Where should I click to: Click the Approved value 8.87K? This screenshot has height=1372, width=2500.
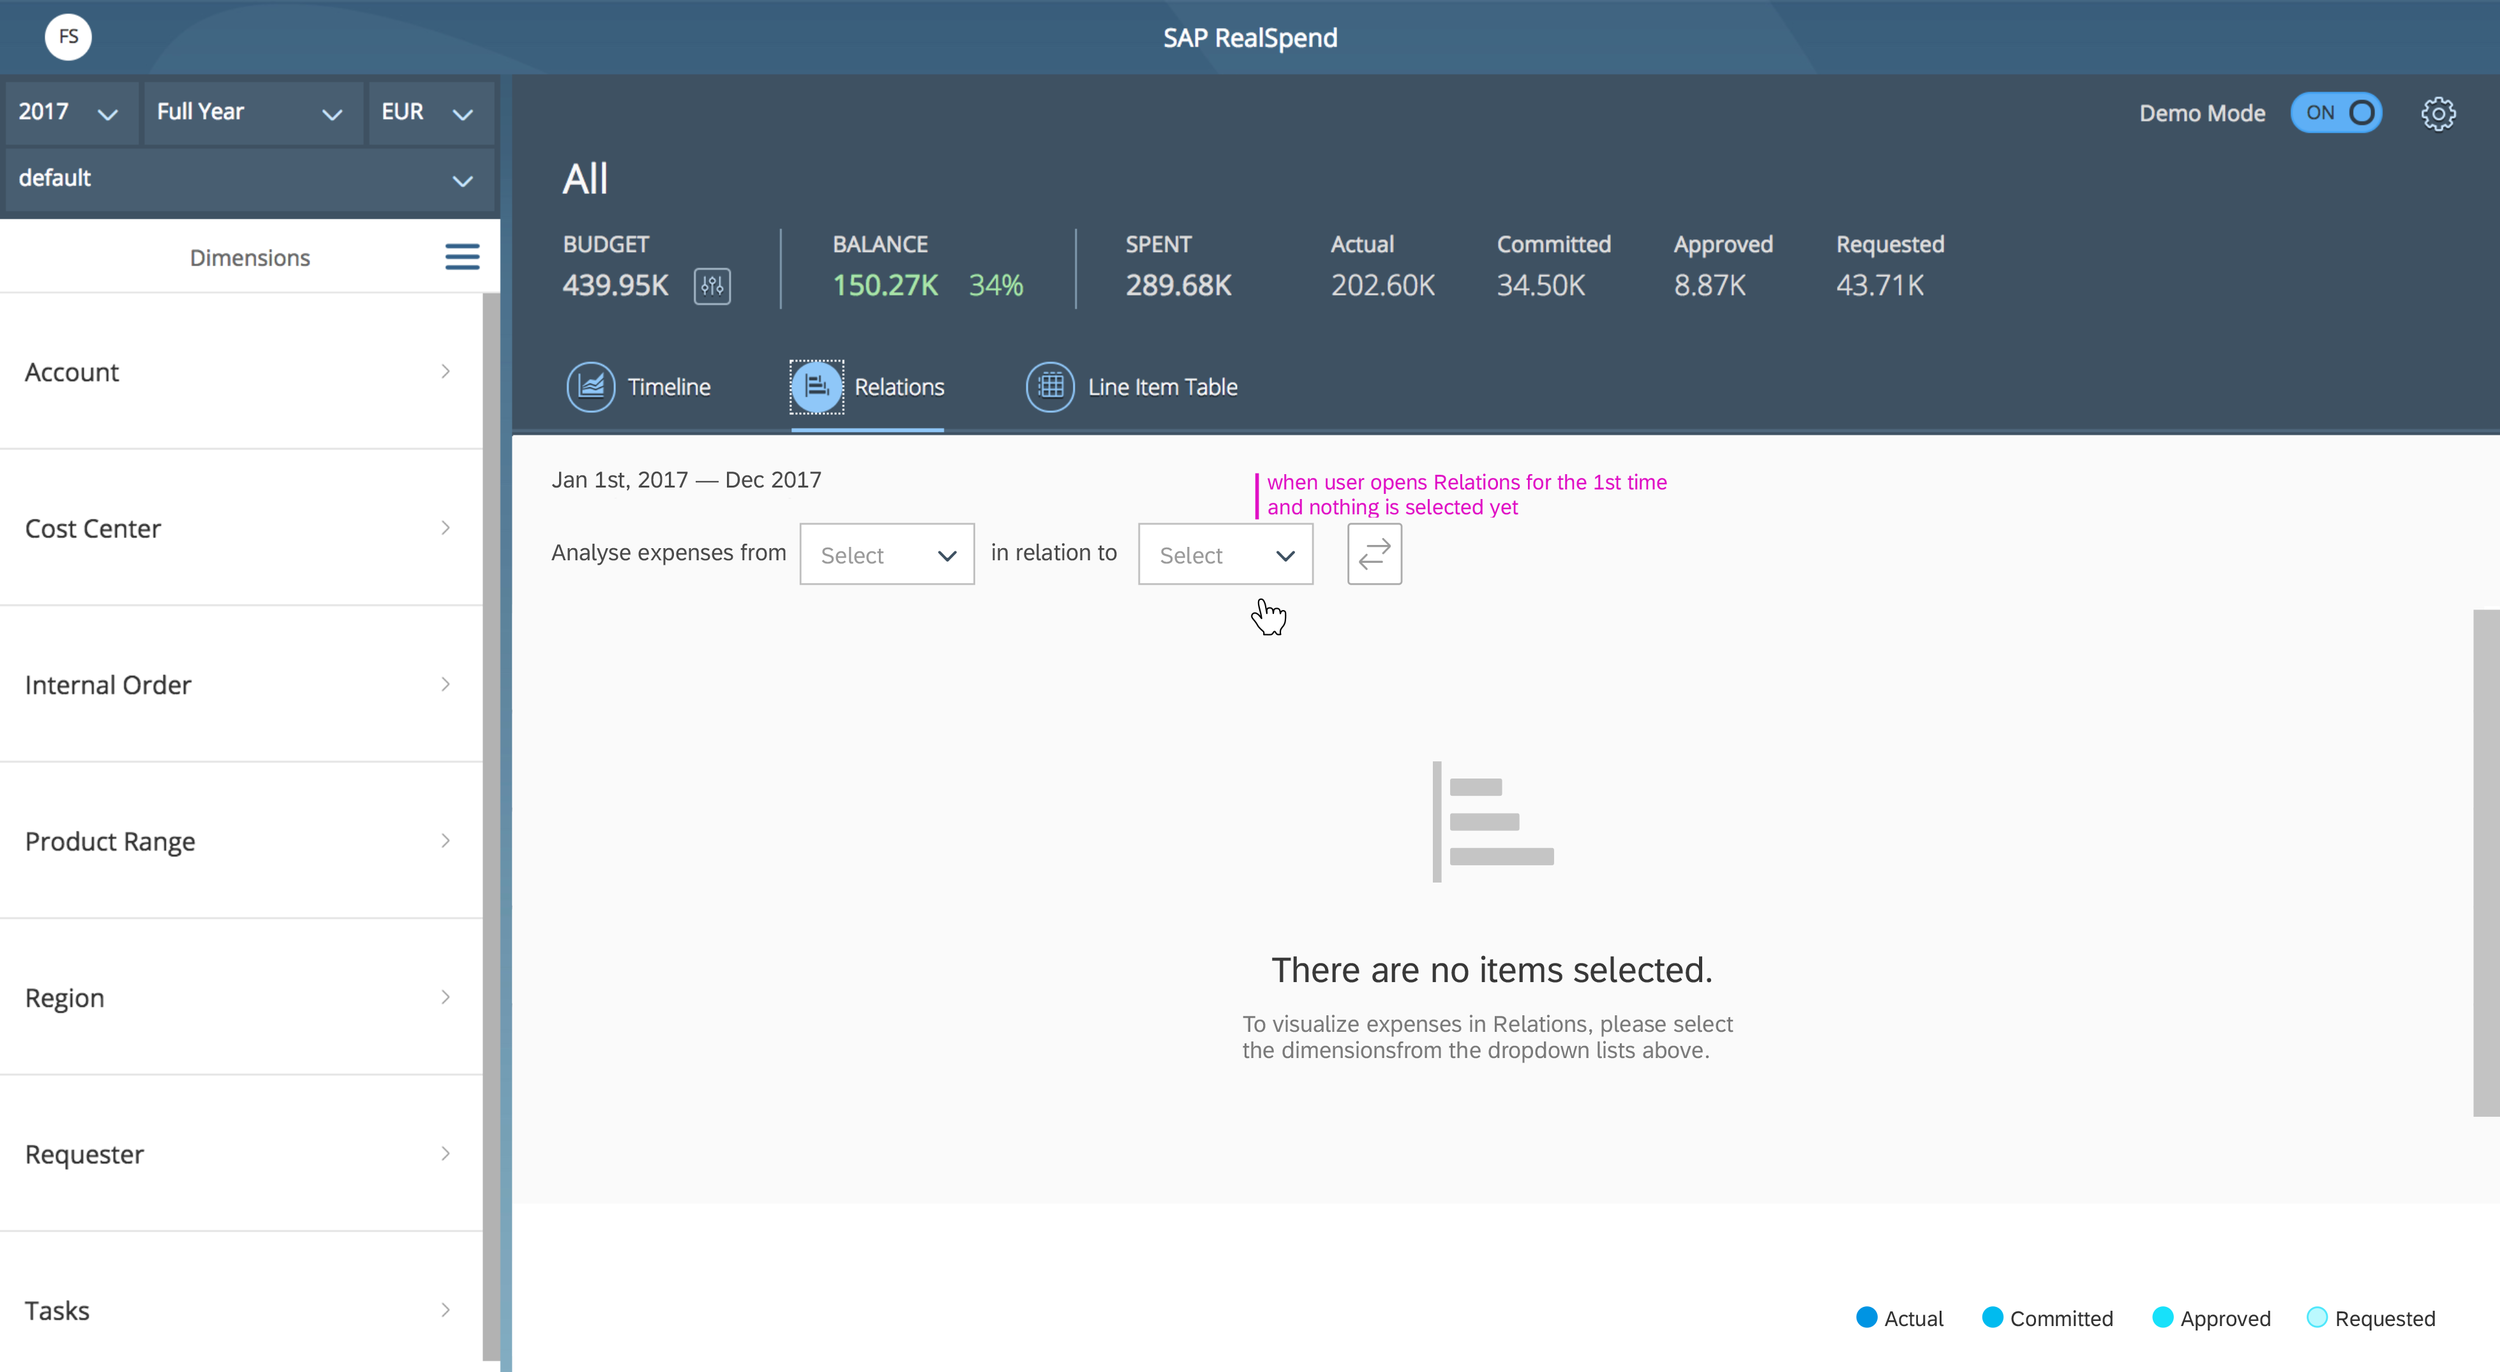click(1709, 286)
